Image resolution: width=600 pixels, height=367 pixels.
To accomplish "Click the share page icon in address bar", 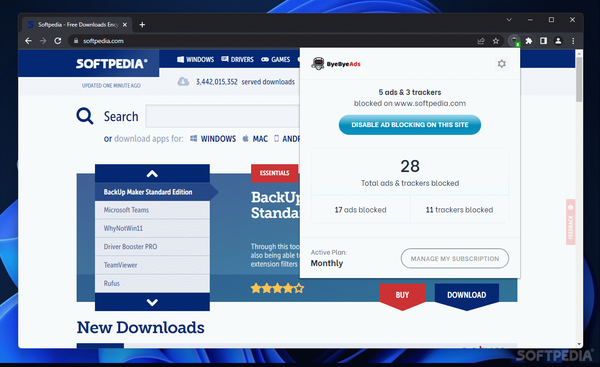I will coord(481,41).
